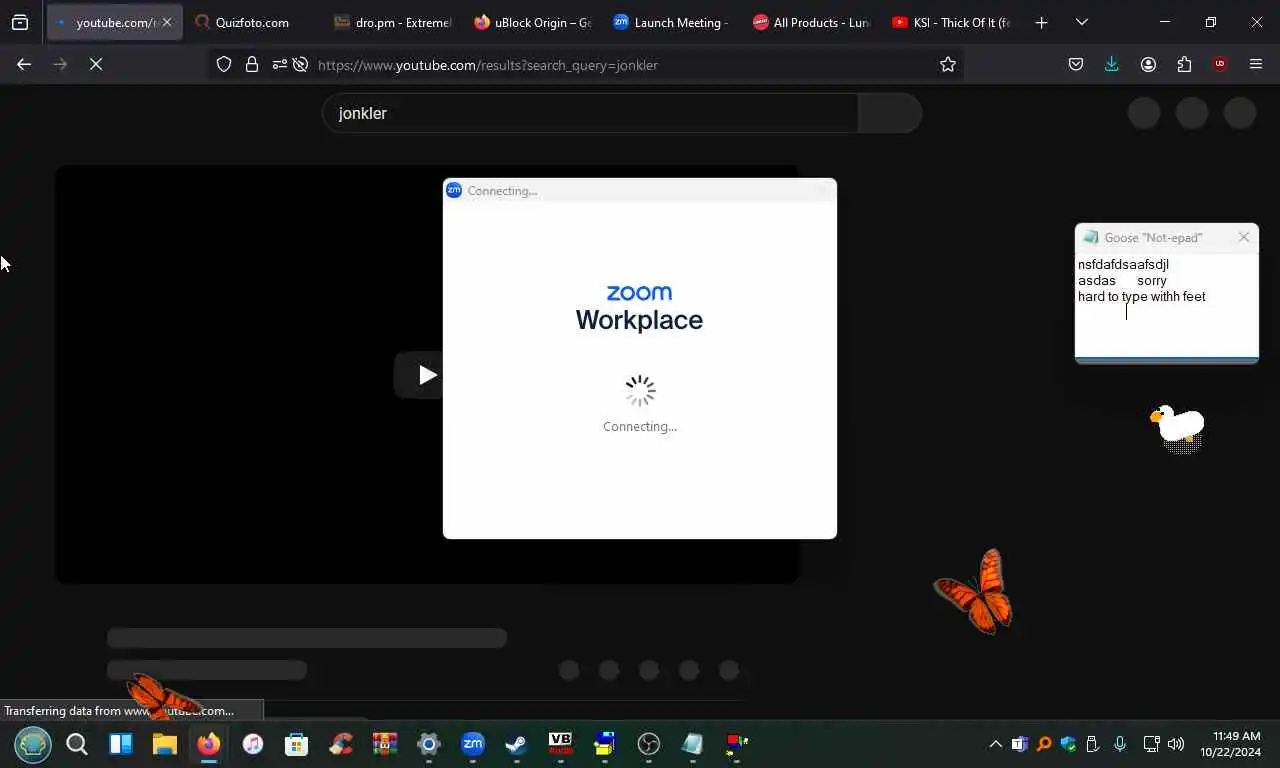This screenshot has height=768, width=1280.
Task: Open tracking protection shield info
Action: [x=224, y=64]
